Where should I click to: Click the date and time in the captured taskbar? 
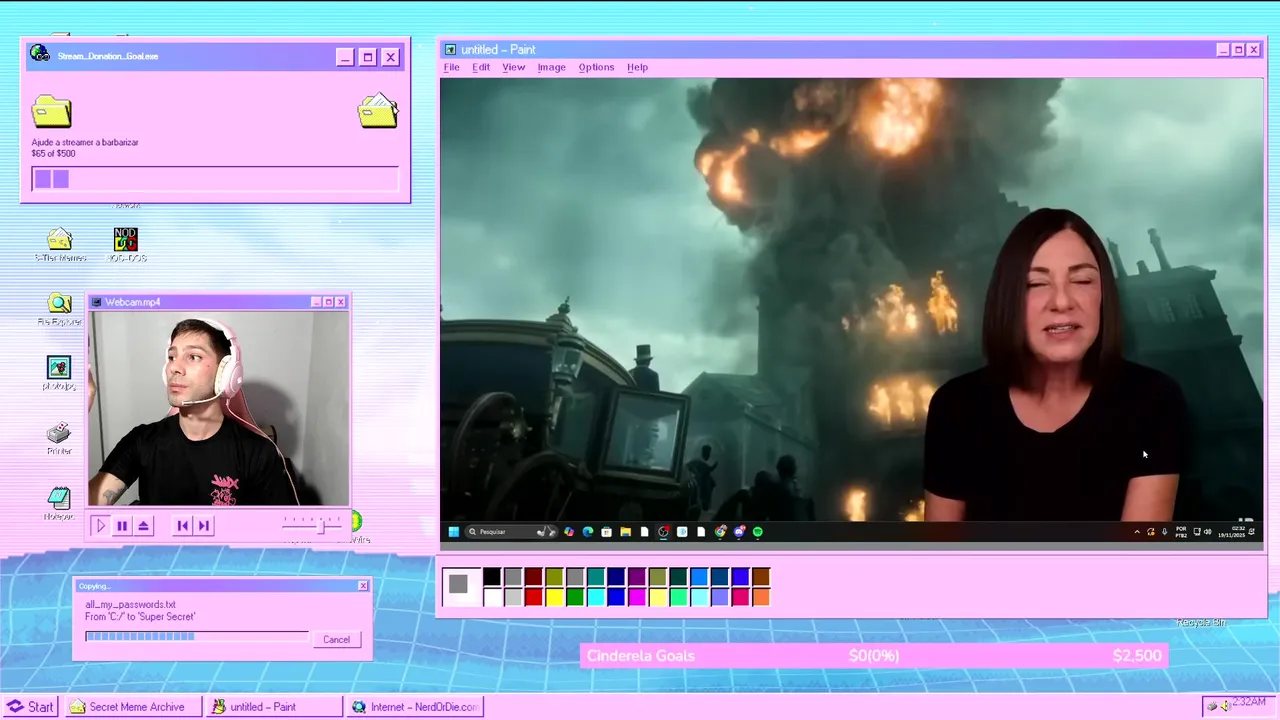1231,532
